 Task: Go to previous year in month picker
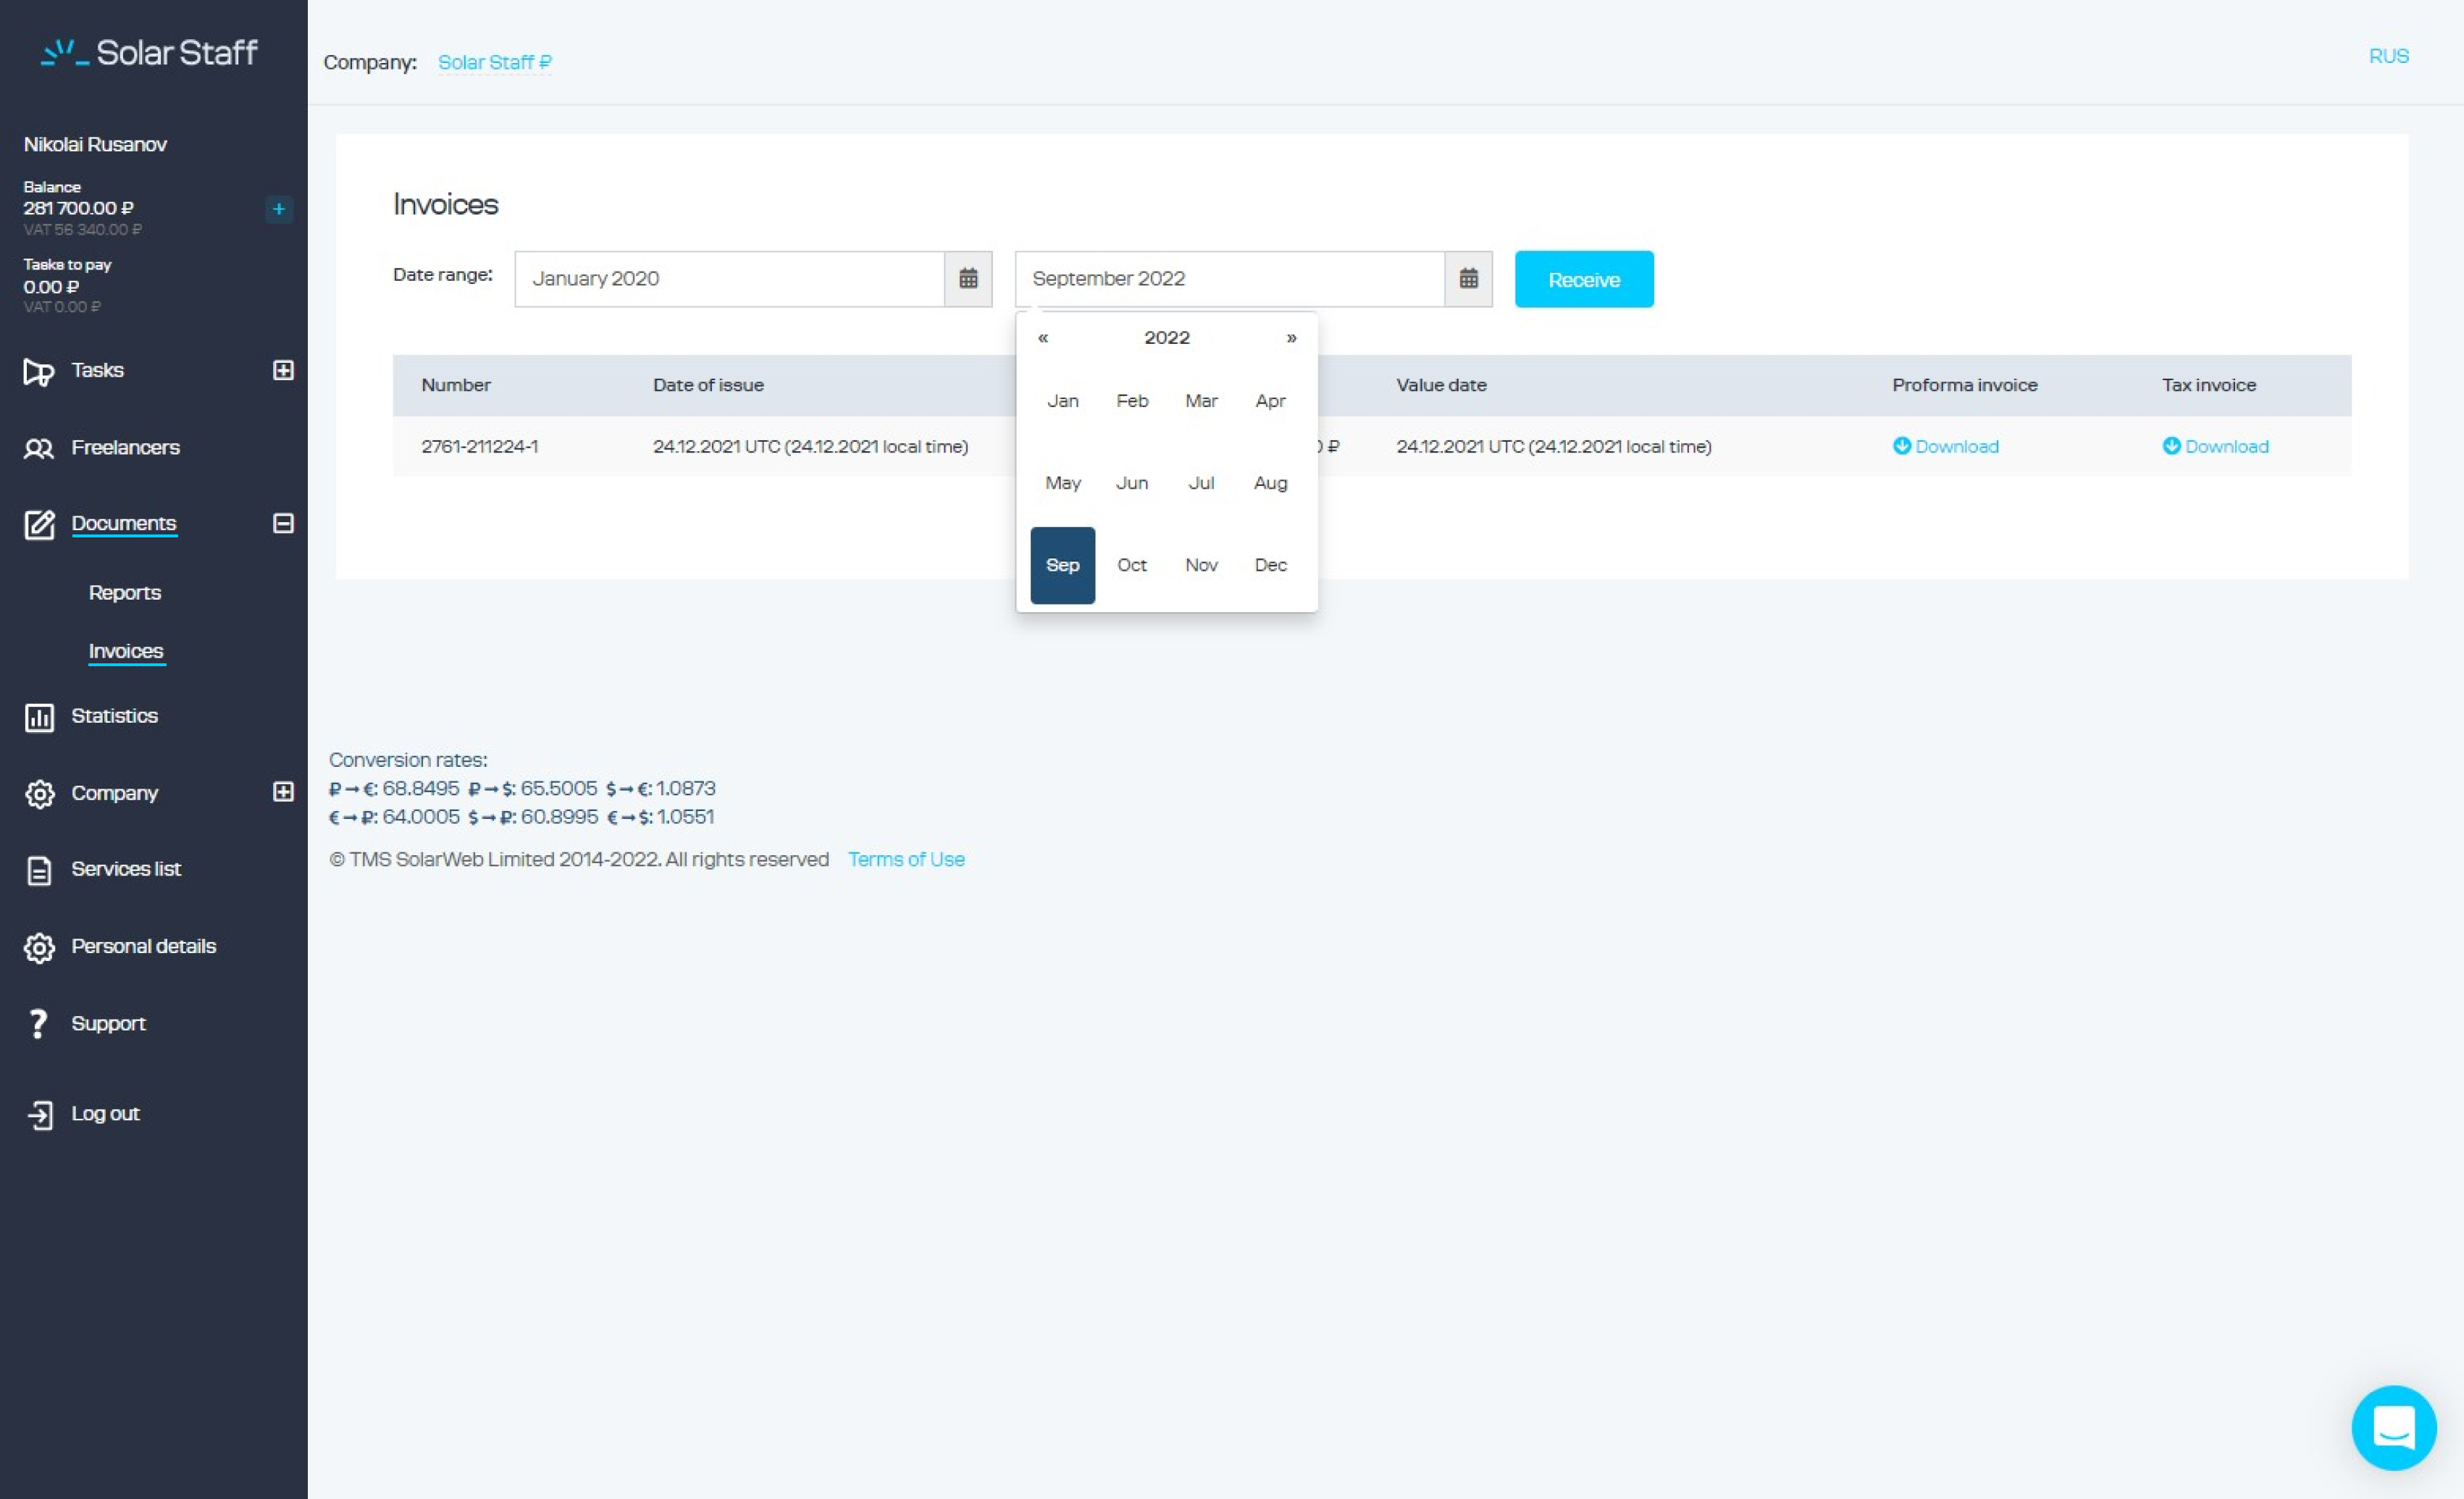pyautogui.click(x=1042, y=338)
